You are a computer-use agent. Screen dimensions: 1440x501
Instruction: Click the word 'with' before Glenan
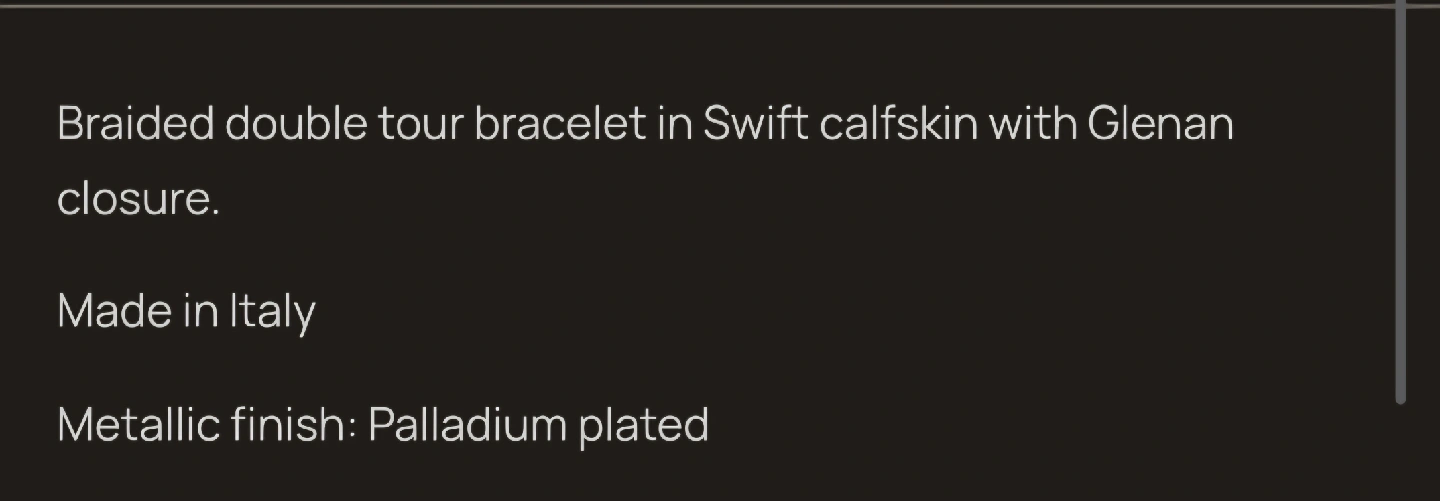[x=1032, y=125]
